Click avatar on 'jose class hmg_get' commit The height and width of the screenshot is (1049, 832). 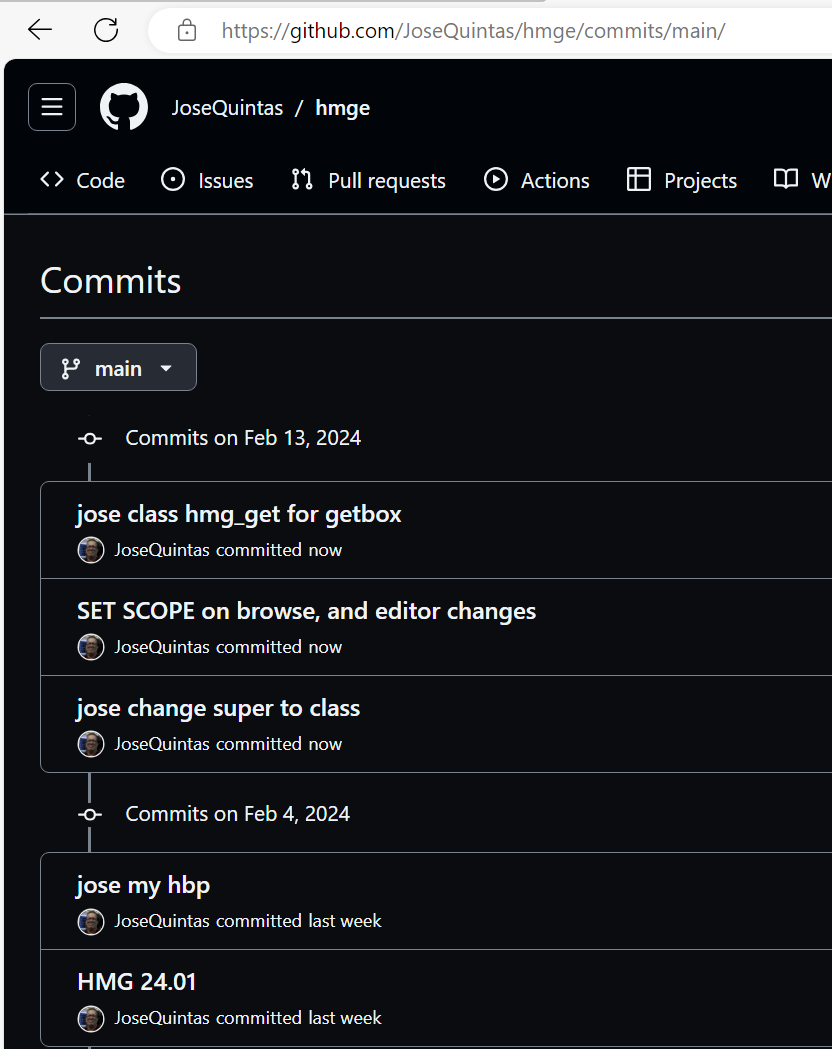point(91,550)
